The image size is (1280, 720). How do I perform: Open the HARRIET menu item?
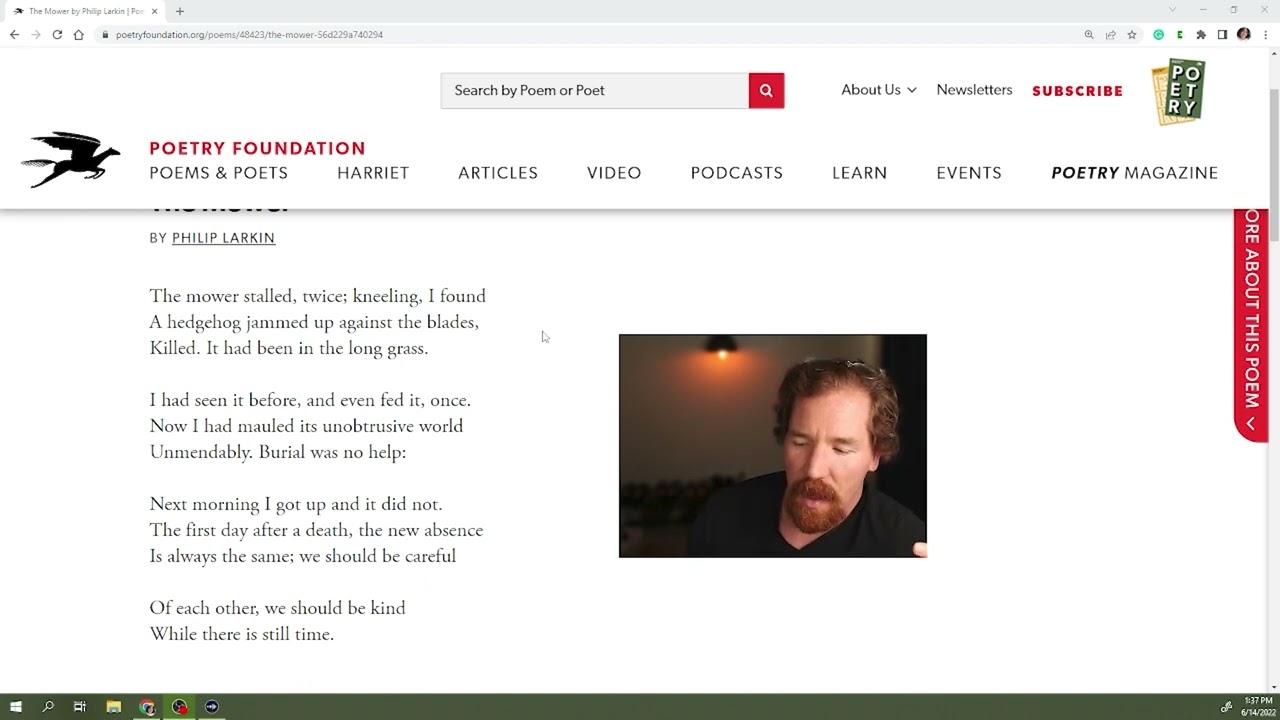[373, 173]
